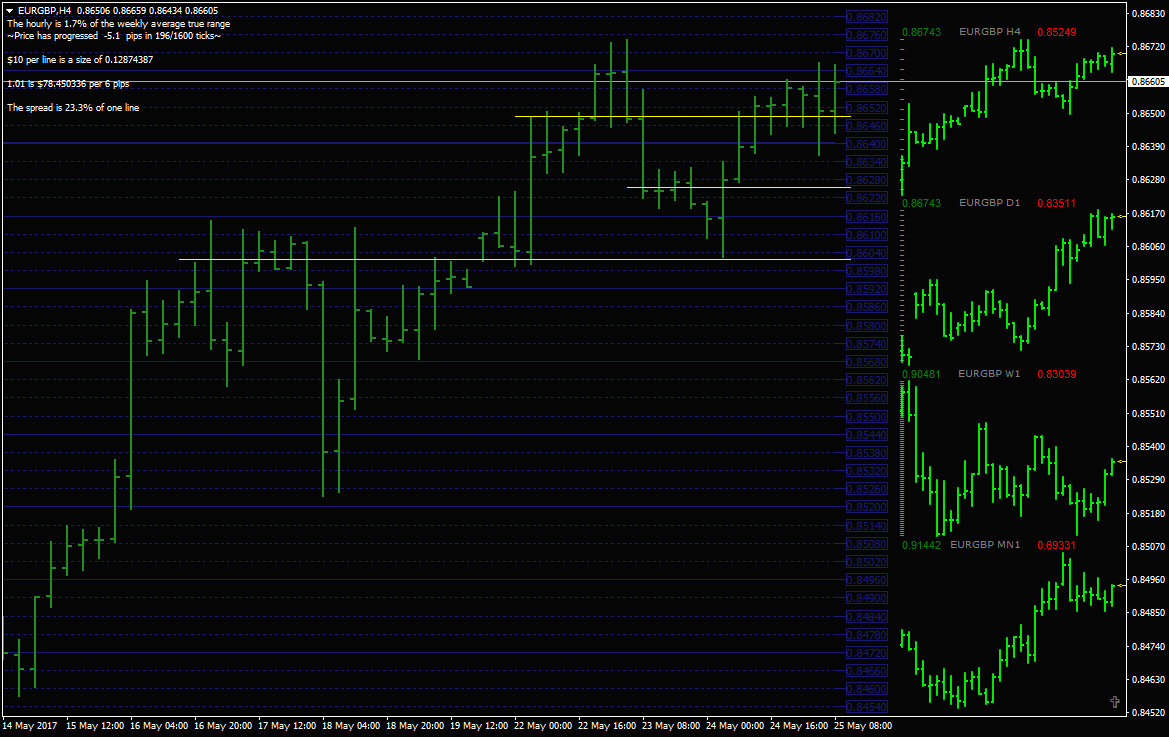
Task: Click the red 0.83511 low value
Action: (1056, 203)
